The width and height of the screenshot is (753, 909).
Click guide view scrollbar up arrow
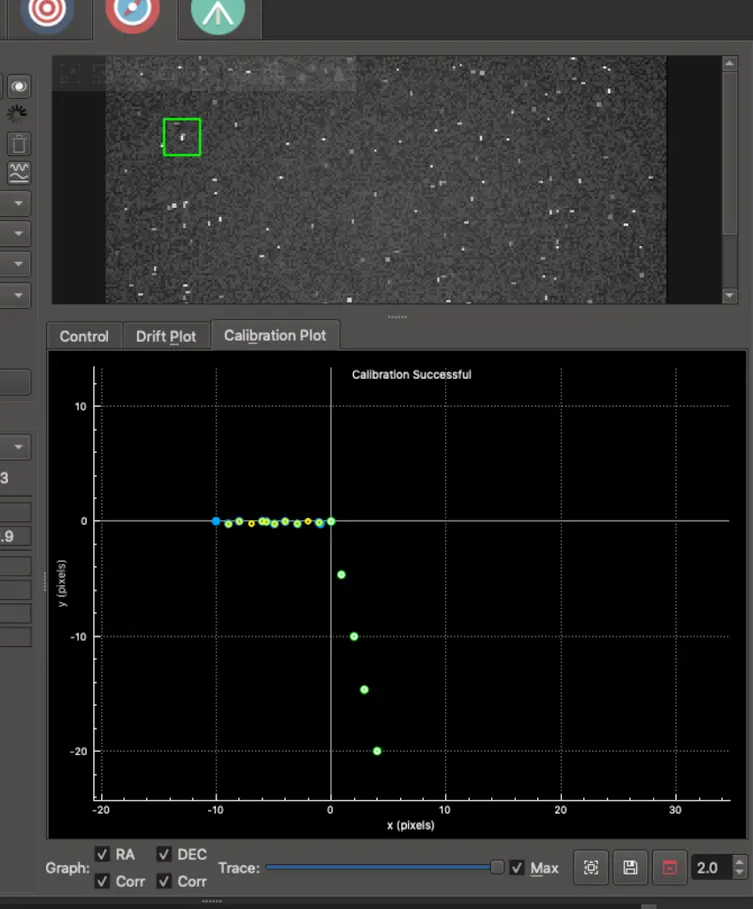pos(729,64)
